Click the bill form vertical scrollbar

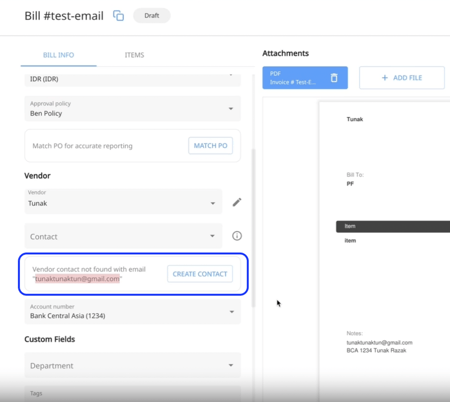(x=253, y=228)
